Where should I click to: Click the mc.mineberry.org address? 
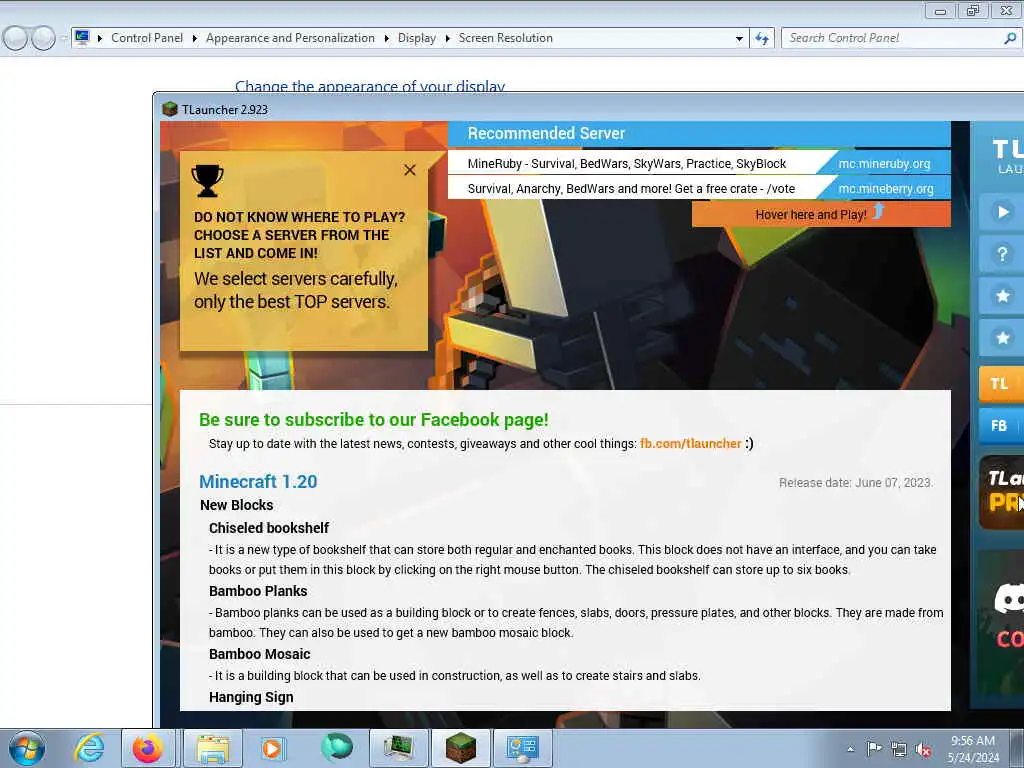pos(886,189)
